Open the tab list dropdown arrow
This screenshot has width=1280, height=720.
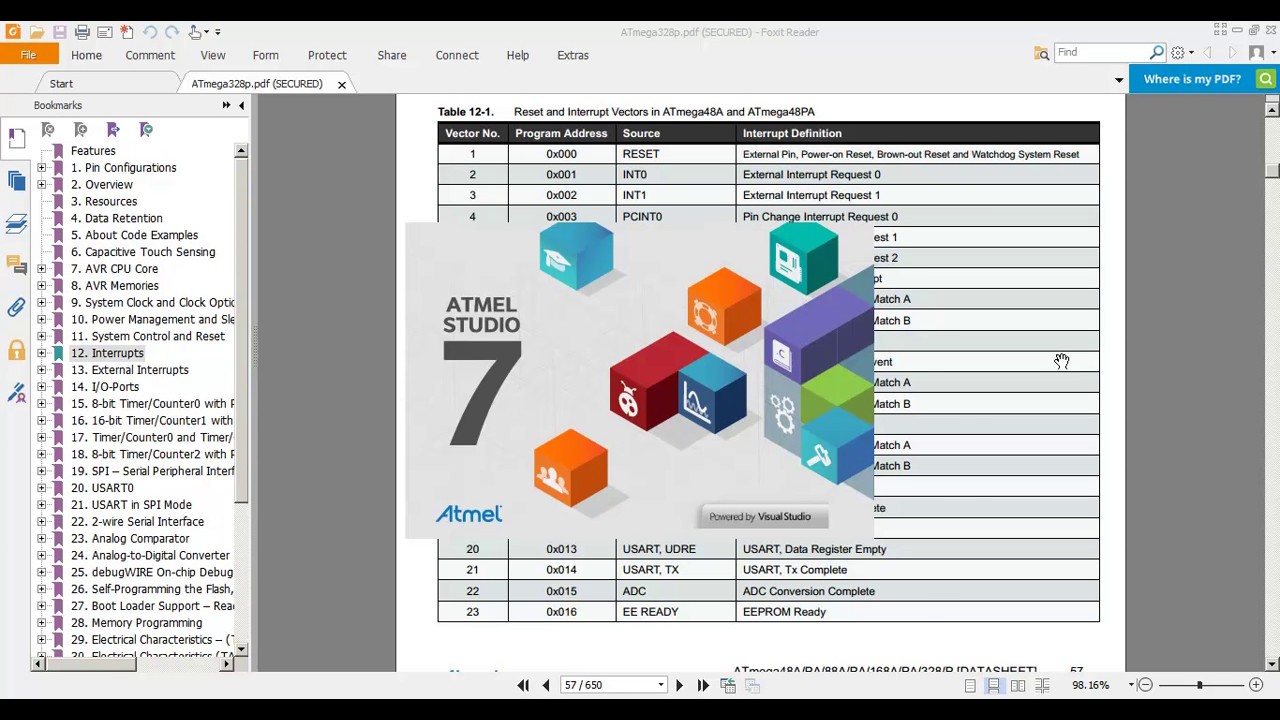(x=1119, y=80)
